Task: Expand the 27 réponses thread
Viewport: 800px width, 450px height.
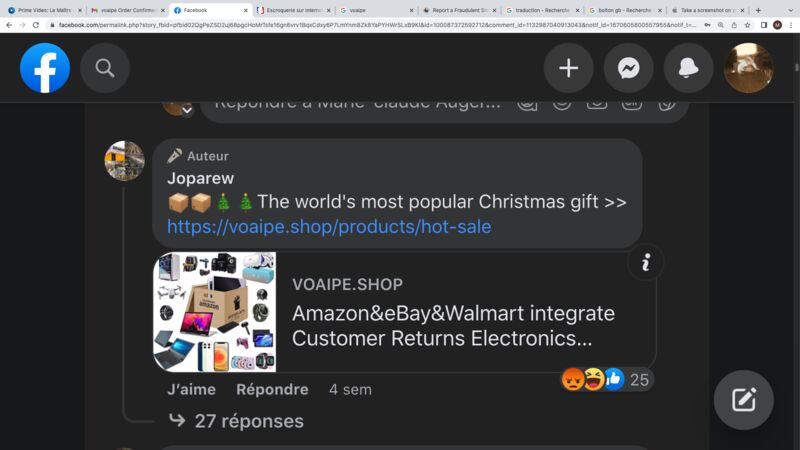Action: click(236, 421)
